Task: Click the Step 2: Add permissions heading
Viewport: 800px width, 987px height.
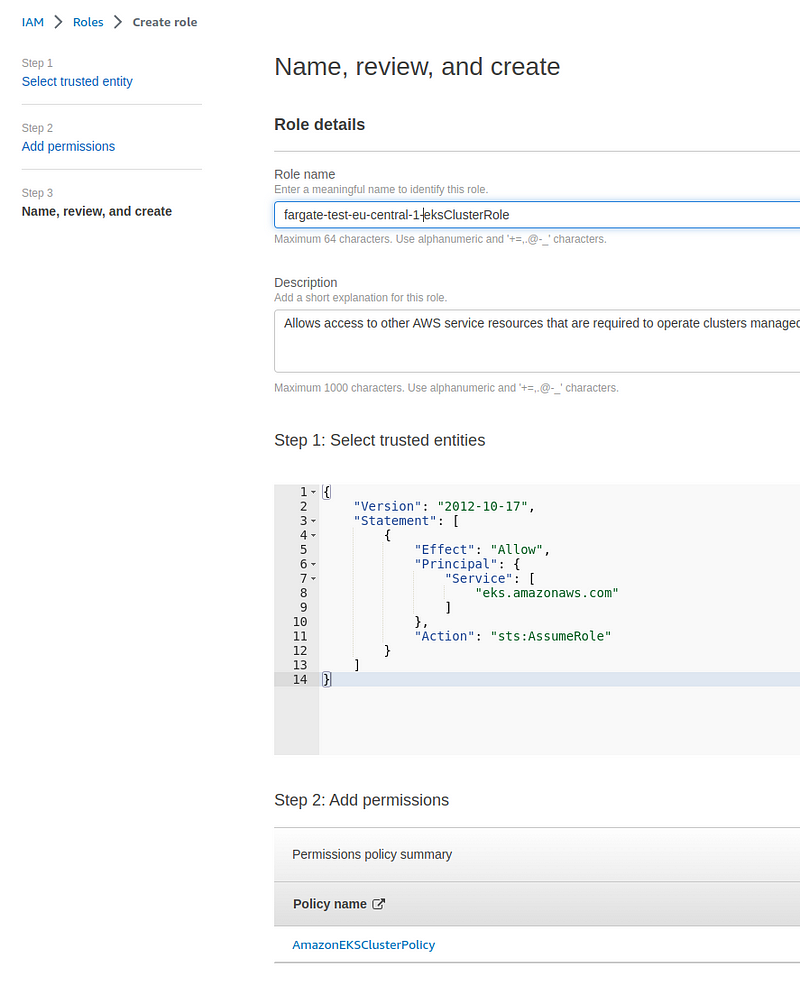Action: click(x=362, y=800)
